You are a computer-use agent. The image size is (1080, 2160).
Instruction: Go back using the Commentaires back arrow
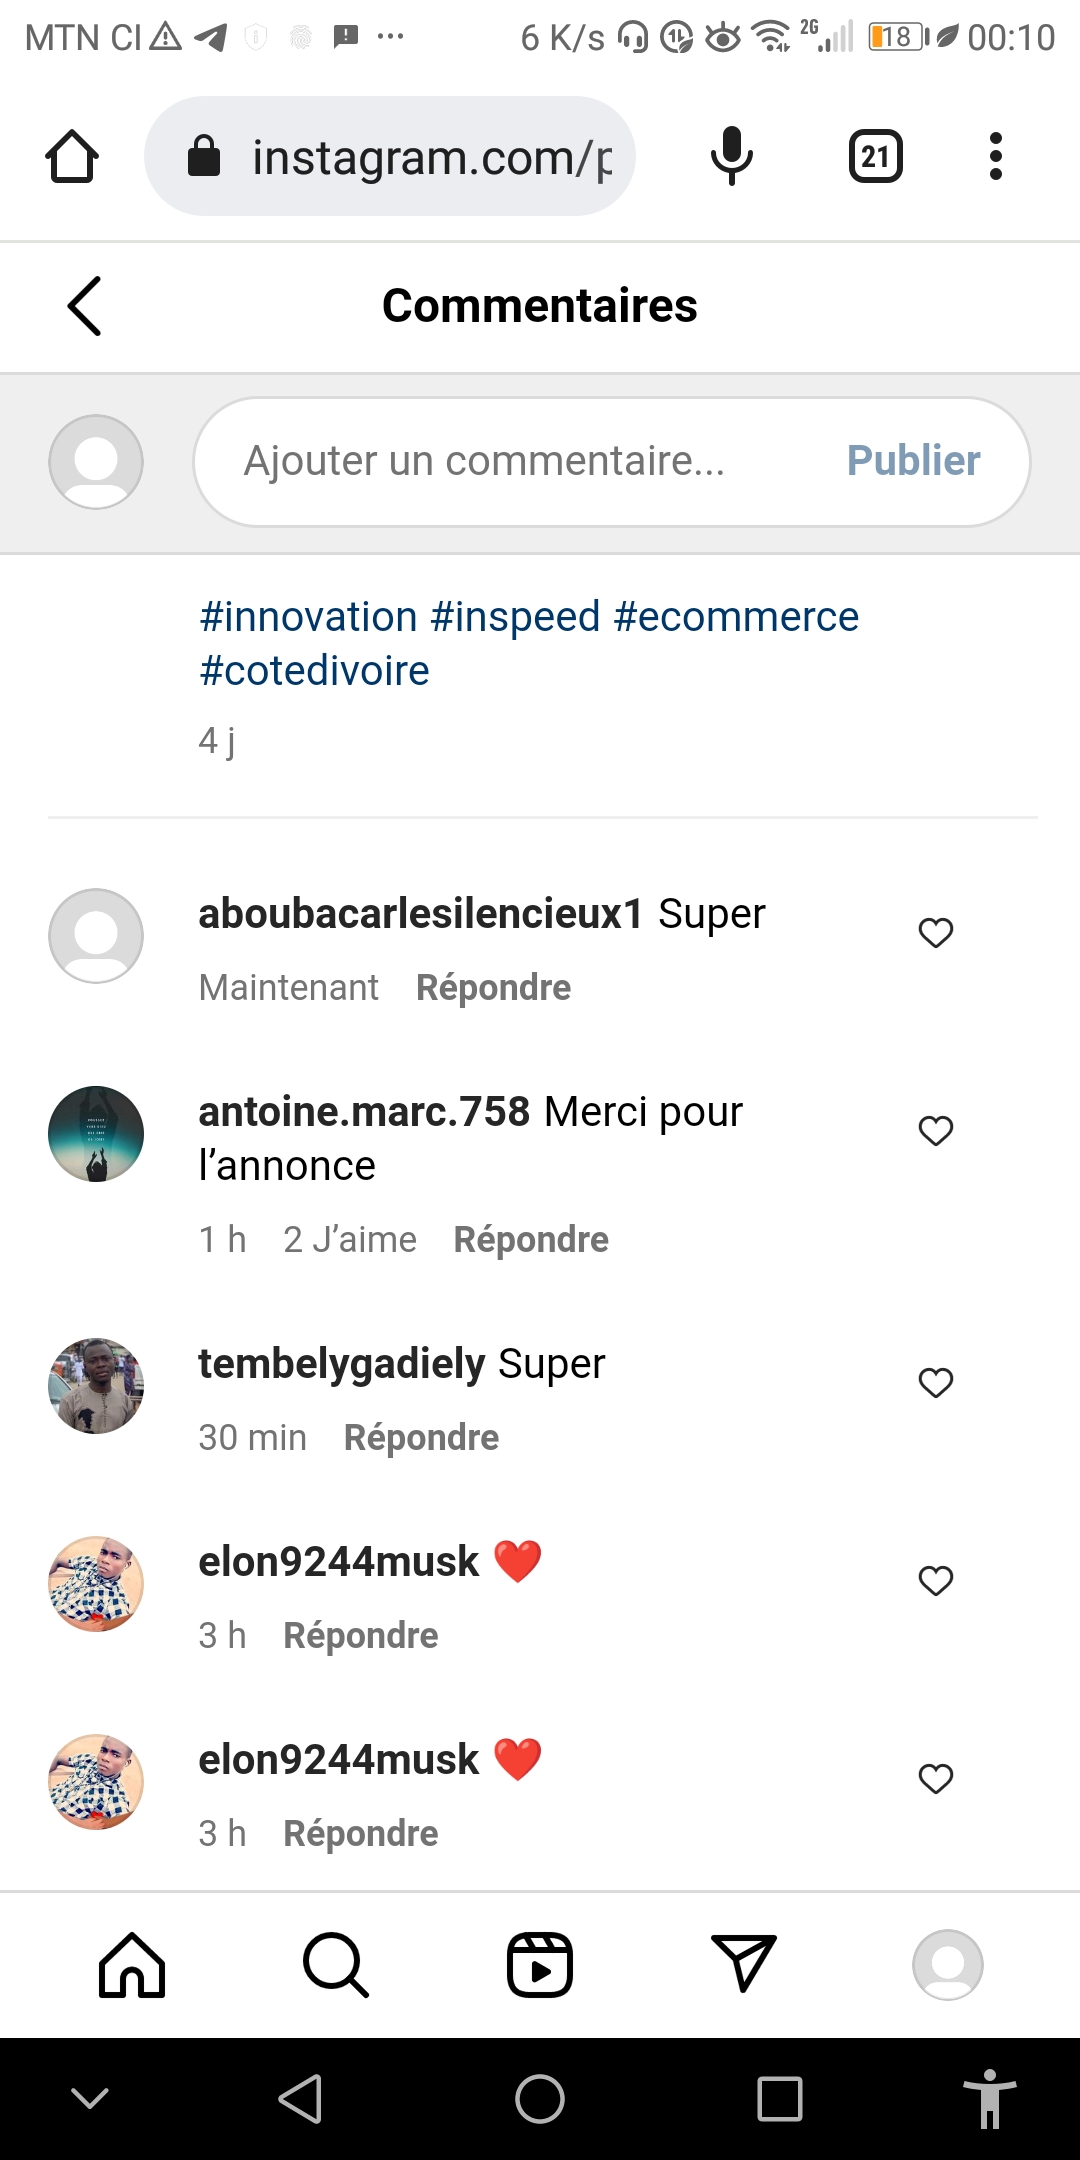pos(85,306)
